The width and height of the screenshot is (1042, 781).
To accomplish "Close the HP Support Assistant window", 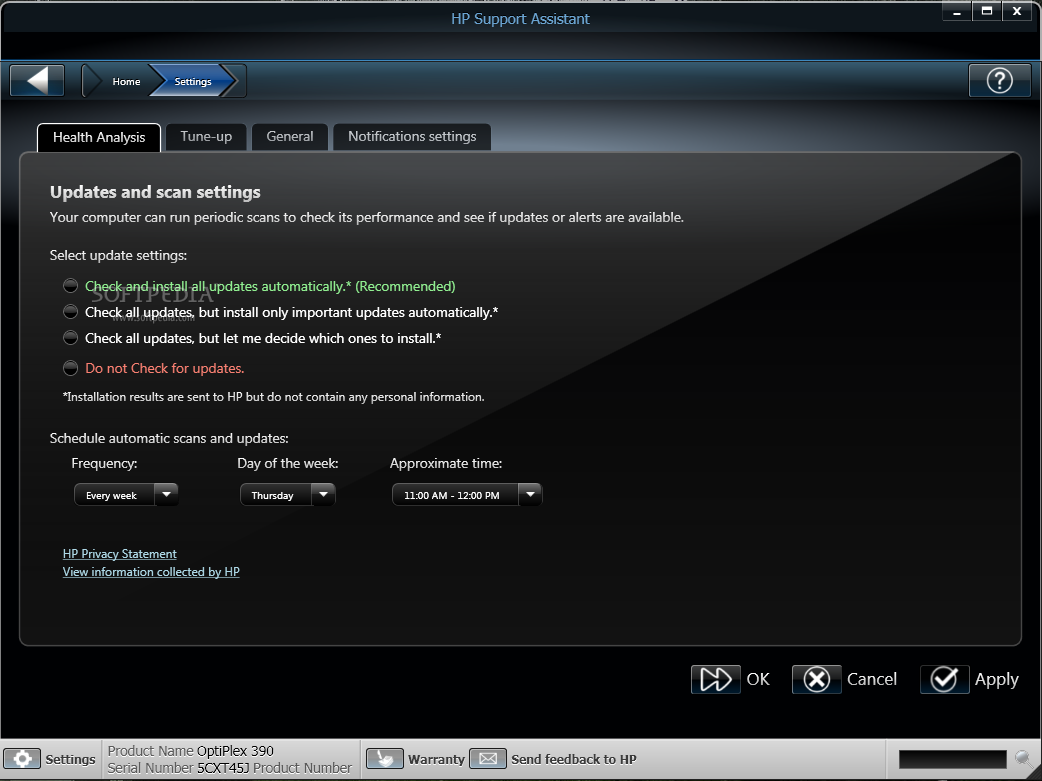I will [x=1017, y=11].
